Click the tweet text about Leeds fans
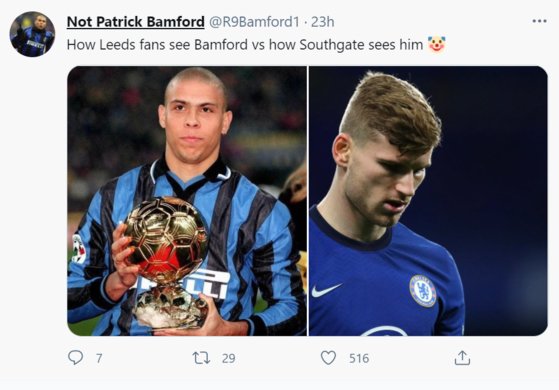 pos(245,45)
